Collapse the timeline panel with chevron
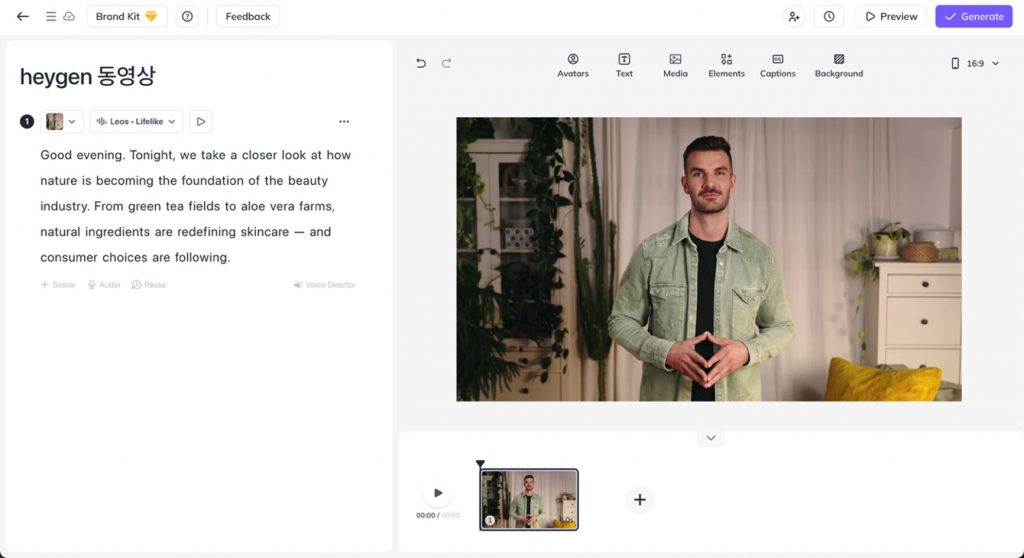1024x558 pixels. 711,438
